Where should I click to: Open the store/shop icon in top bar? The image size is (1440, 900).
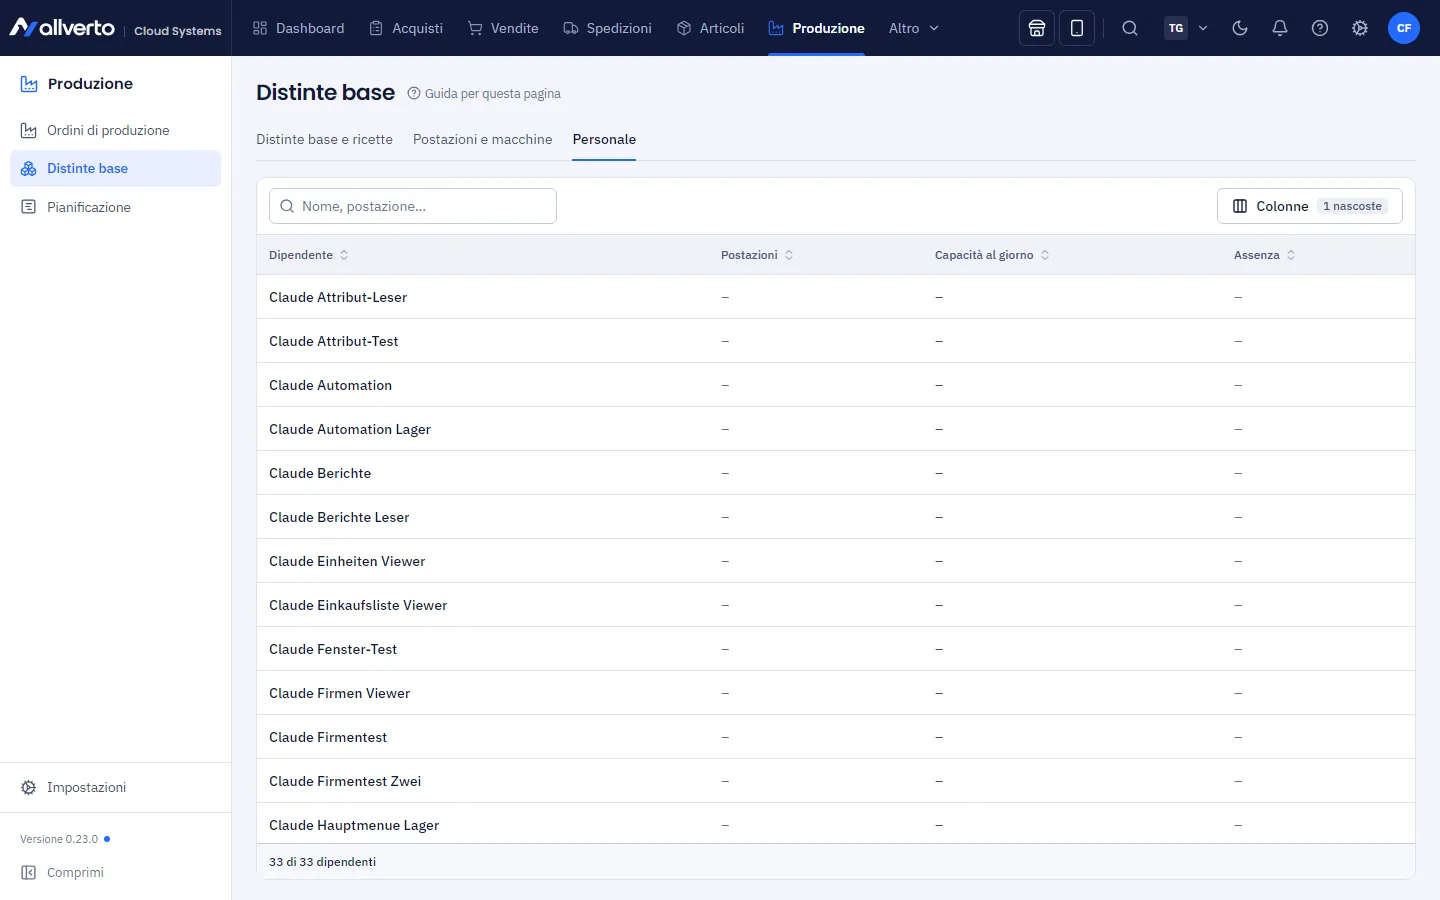pyautogui.click(x=1037, y=28)
